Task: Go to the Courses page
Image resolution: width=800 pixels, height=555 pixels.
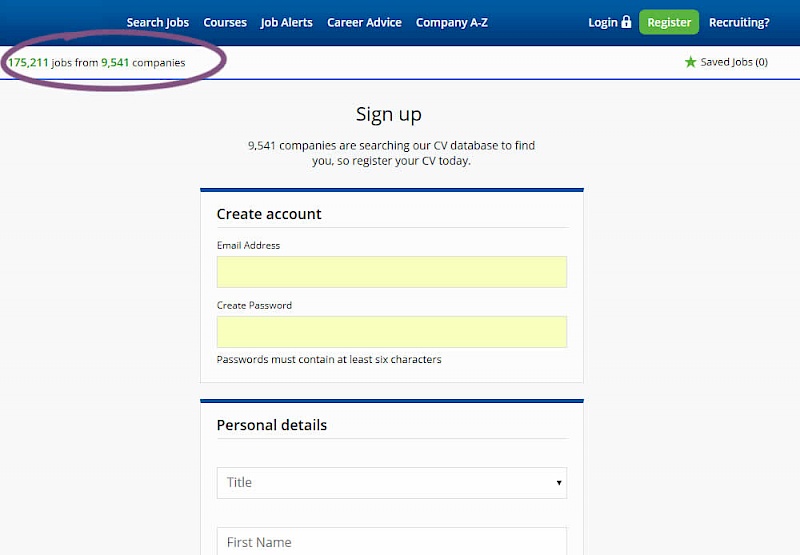Action: tap(225, 22)
